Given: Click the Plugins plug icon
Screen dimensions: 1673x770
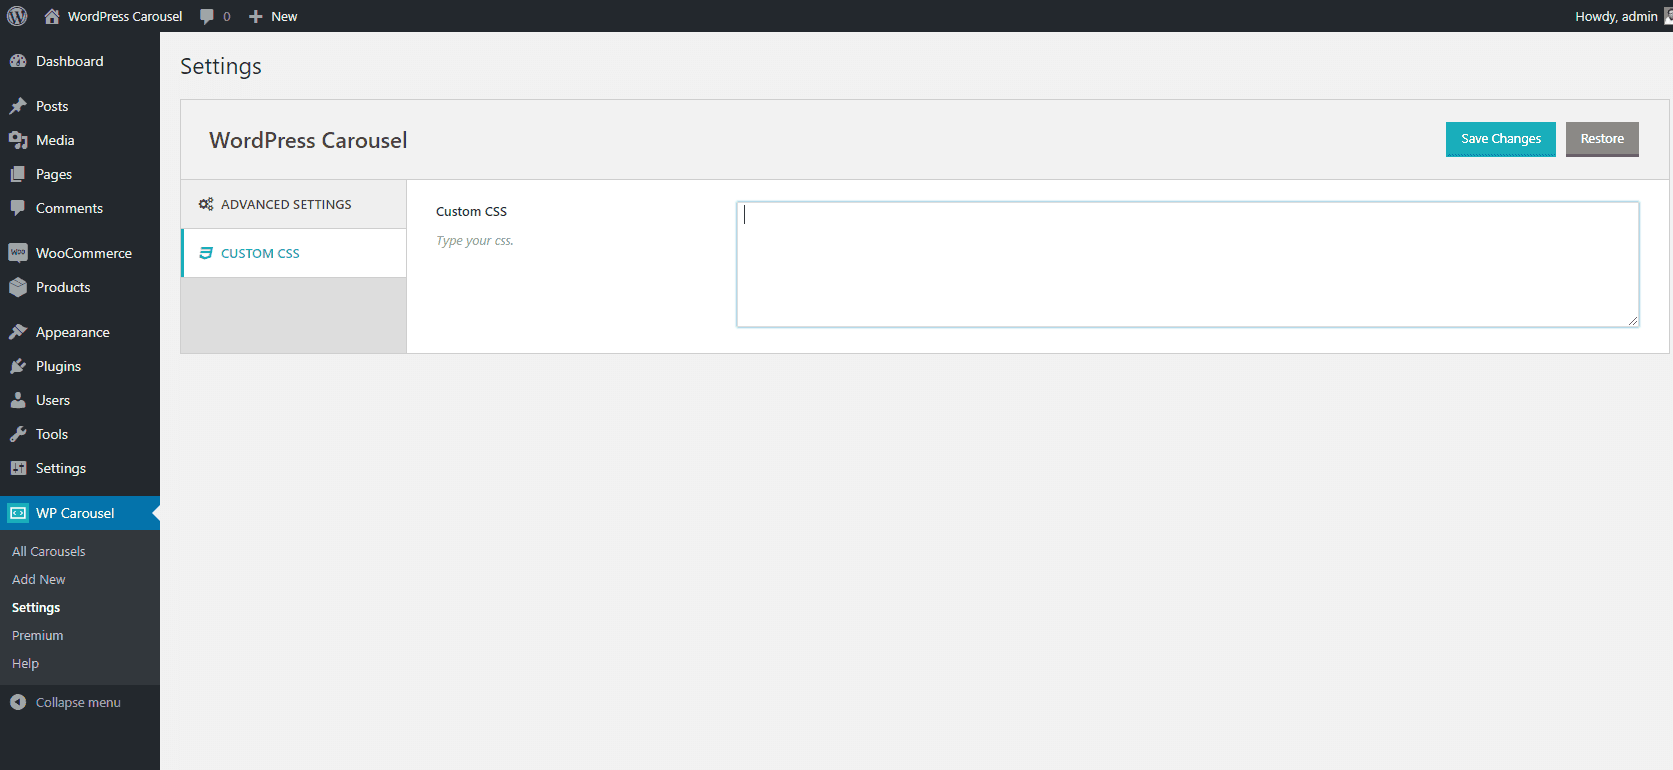Looking at the screenshot, I should click(x=18, y=366).
